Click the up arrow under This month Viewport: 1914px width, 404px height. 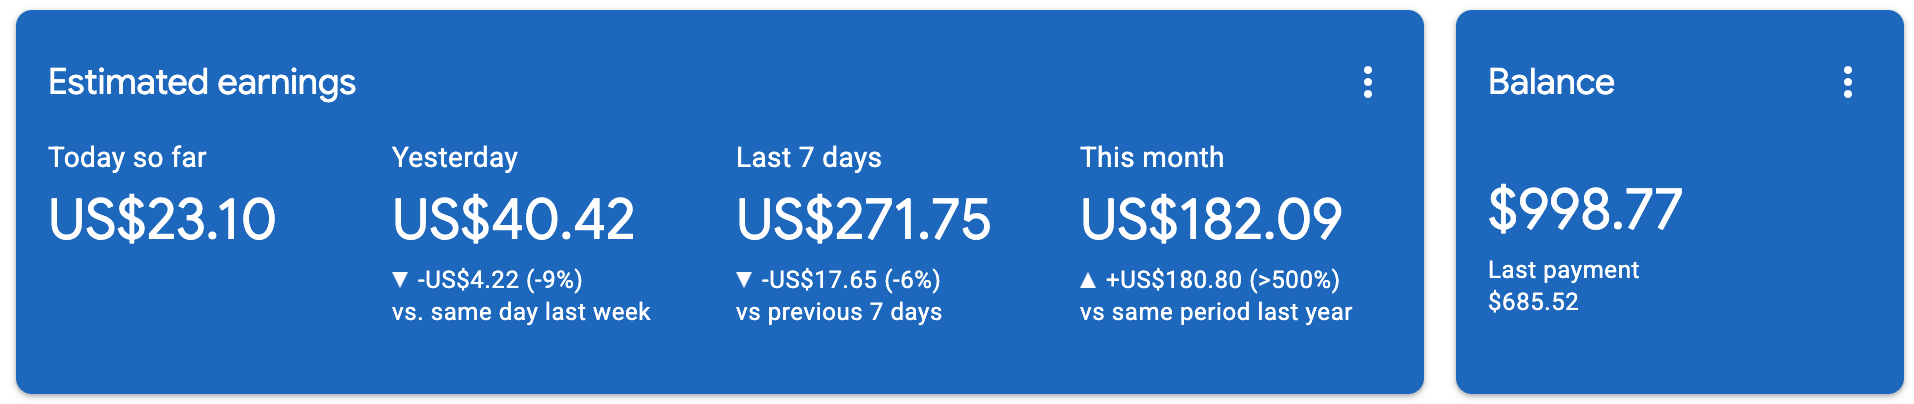click(1088, 280)
